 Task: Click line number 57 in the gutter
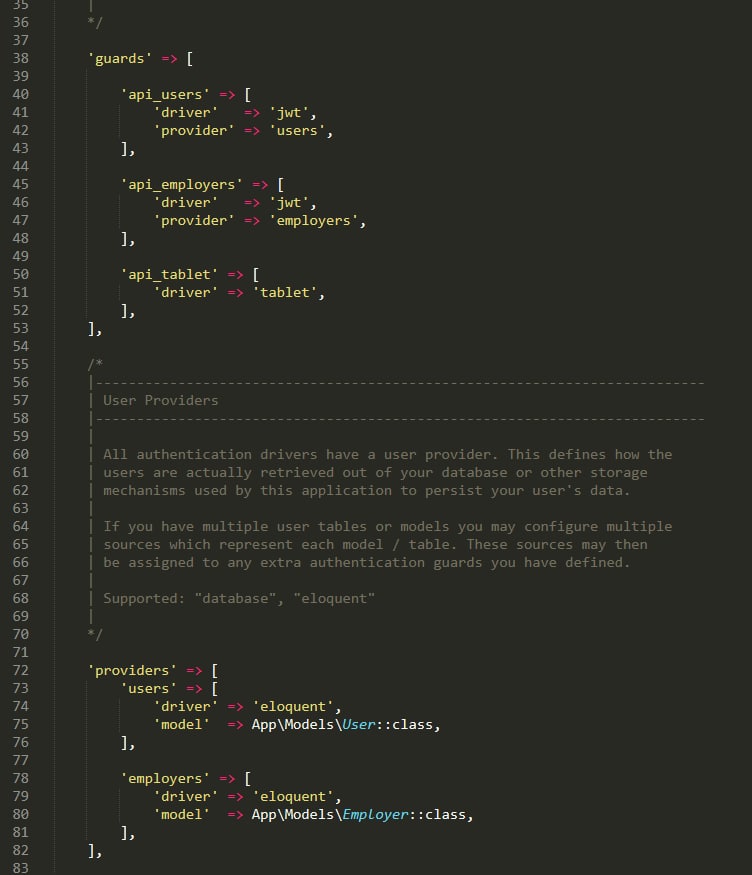(x=21, y=401)
